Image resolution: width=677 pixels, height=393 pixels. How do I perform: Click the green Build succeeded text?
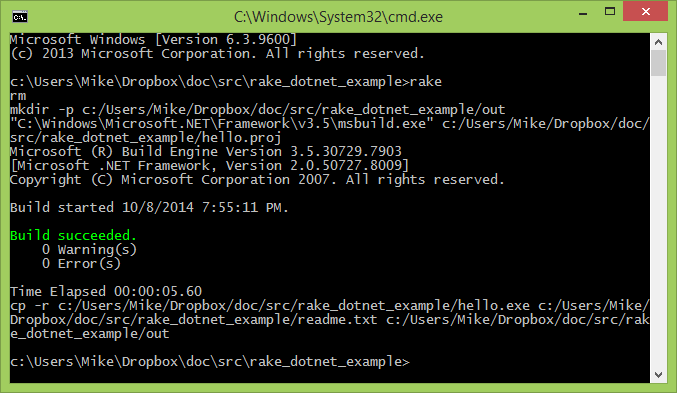click(x=73, y=235)
